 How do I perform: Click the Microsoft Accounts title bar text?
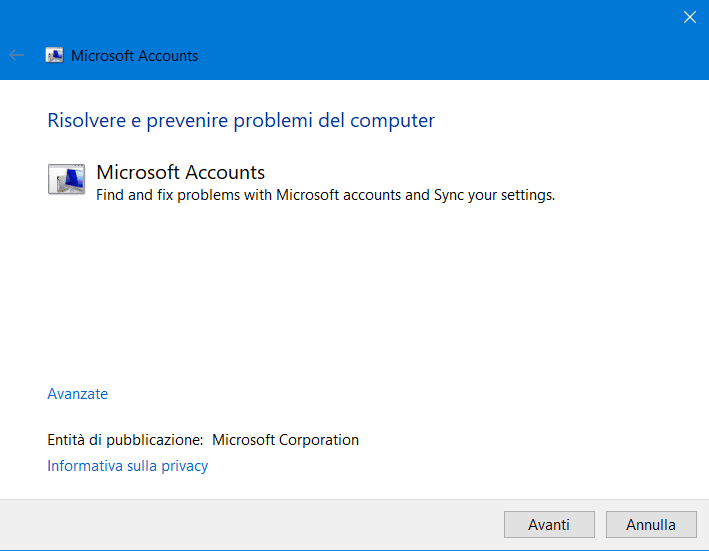134,56
